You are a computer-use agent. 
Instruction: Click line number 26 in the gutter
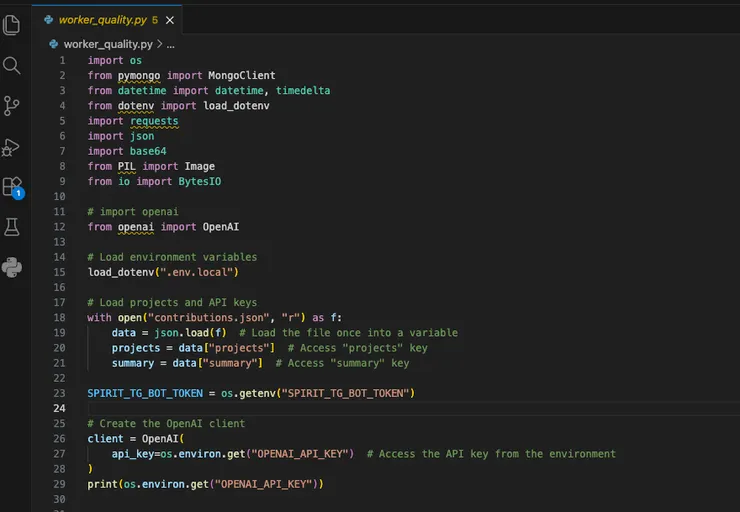tap(61, 439)
